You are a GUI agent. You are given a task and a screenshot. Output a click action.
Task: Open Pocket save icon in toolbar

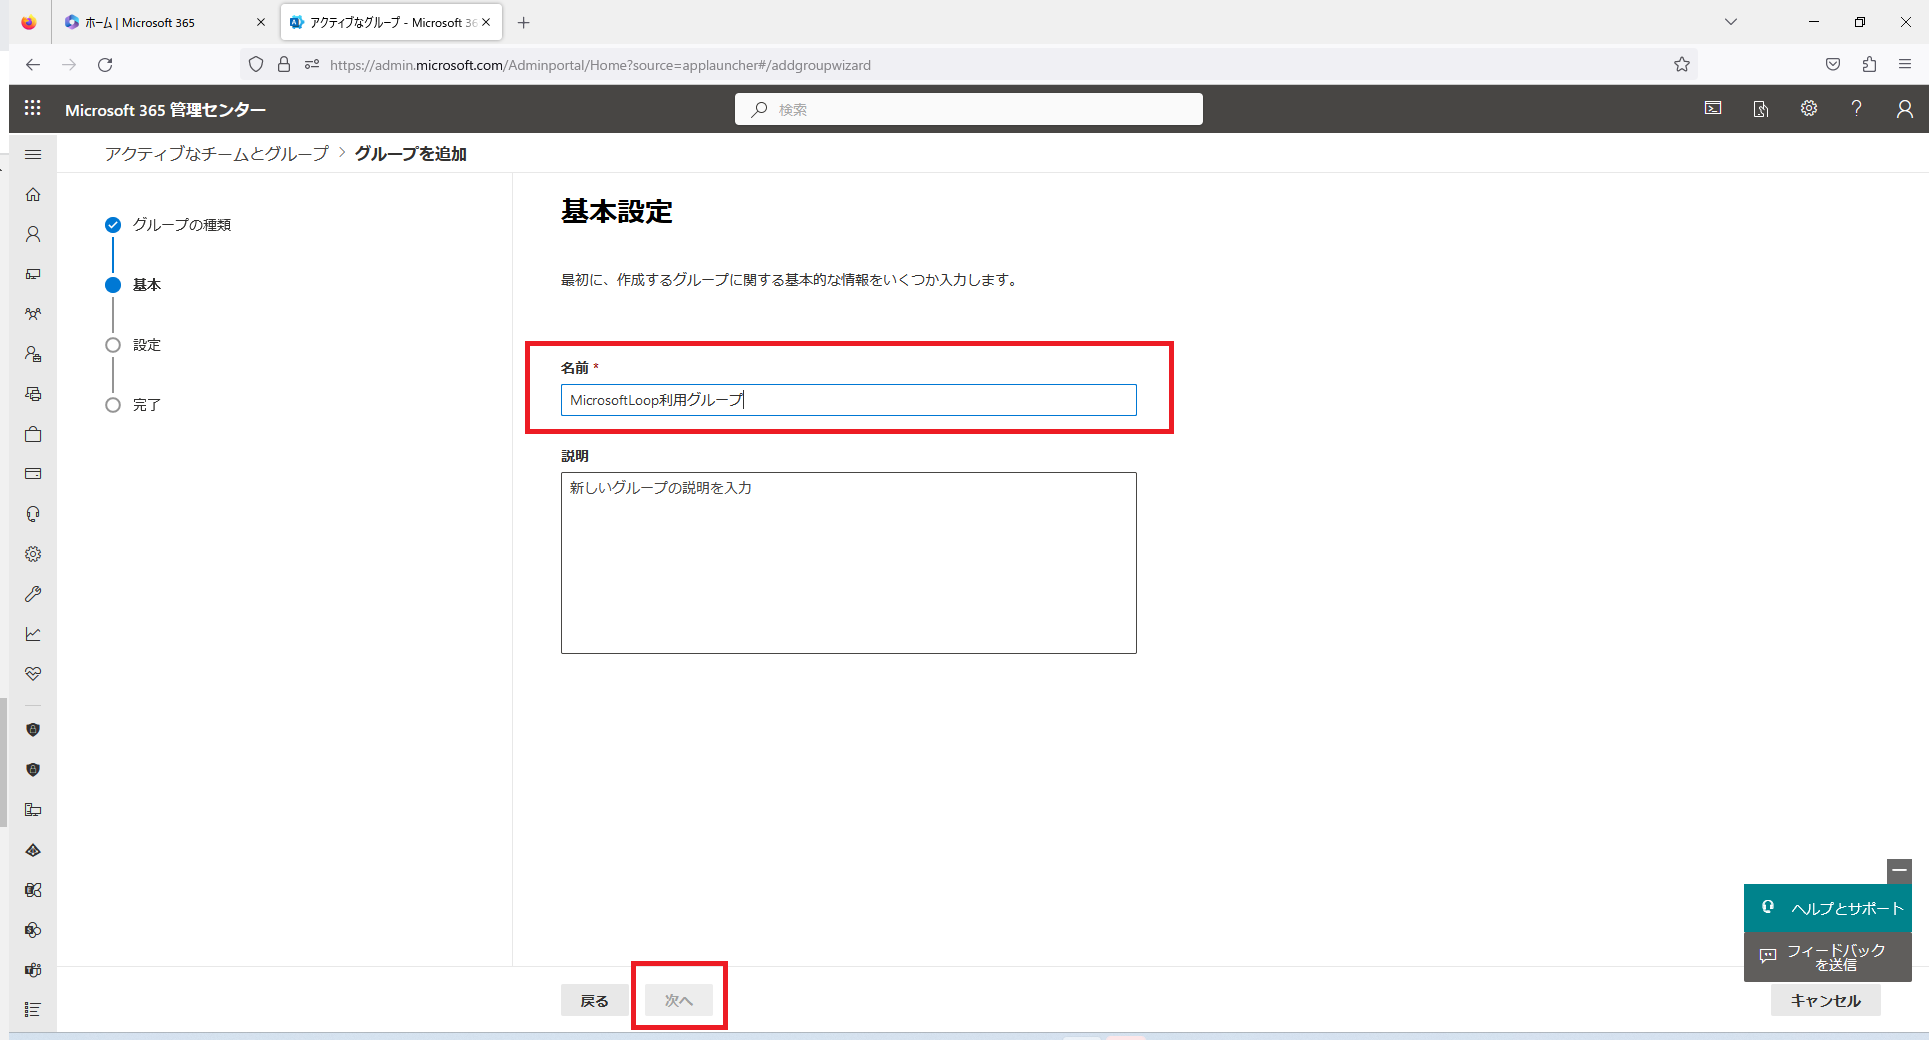(1833, 64)
